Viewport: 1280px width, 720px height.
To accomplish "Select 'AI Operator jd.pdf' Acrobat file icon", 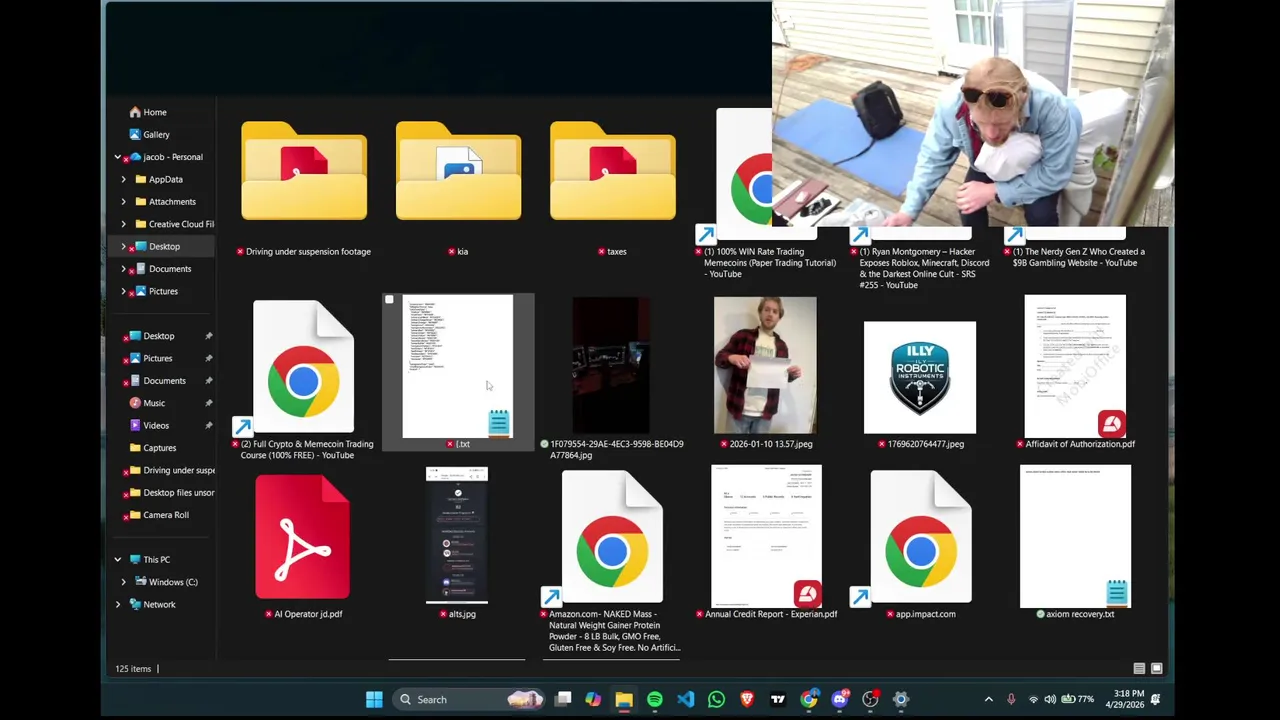I will click(302, 537).
